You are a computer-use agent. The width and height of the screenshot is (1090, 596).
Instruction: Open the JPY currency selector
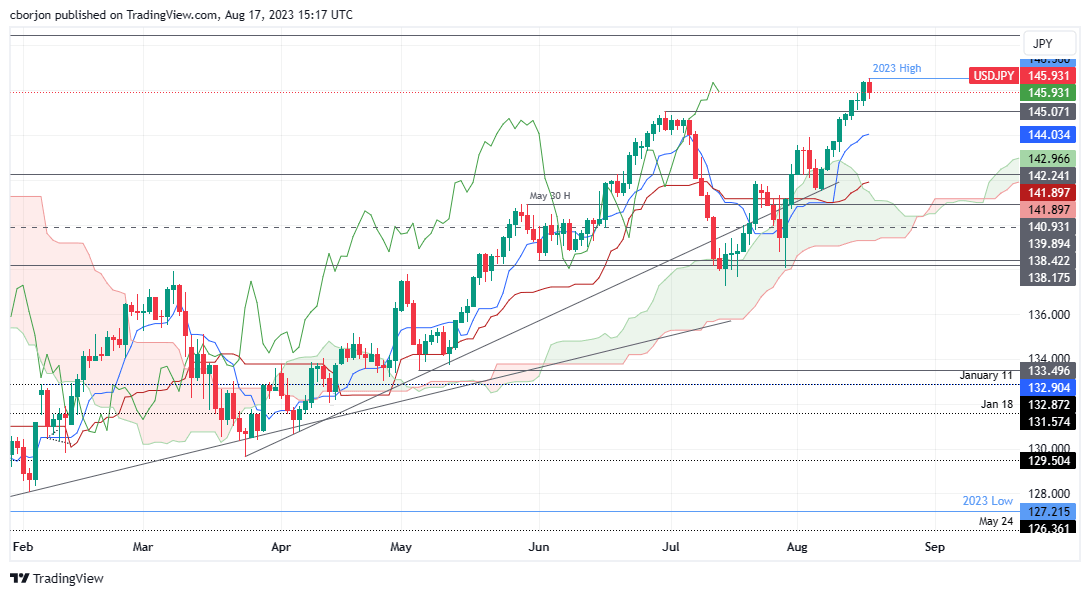click(x=1048, y=43)
